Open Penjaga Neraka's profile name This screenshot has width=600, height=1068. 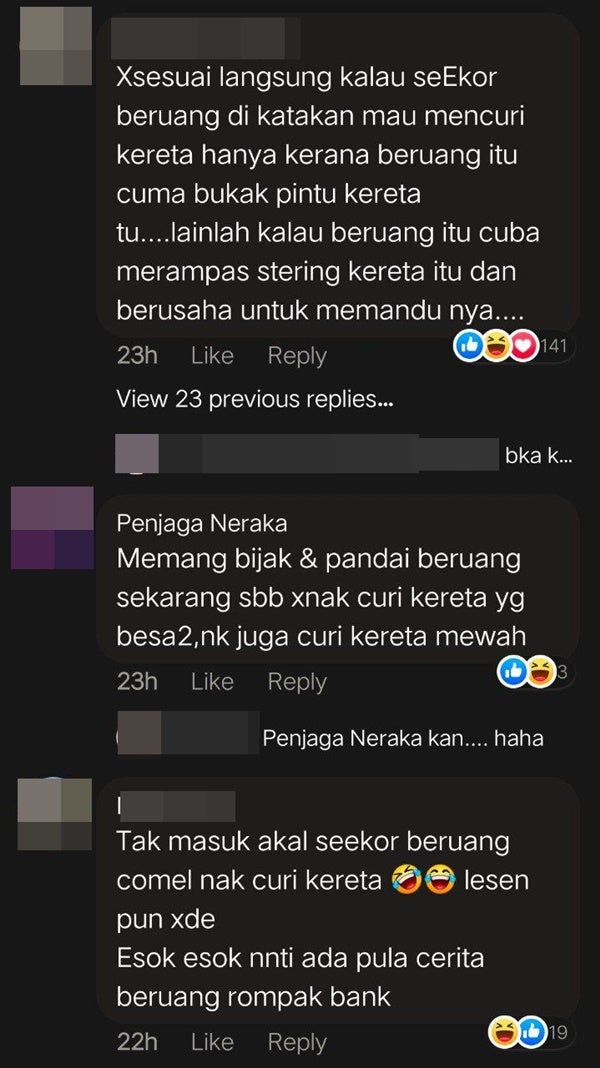[202, 523]
